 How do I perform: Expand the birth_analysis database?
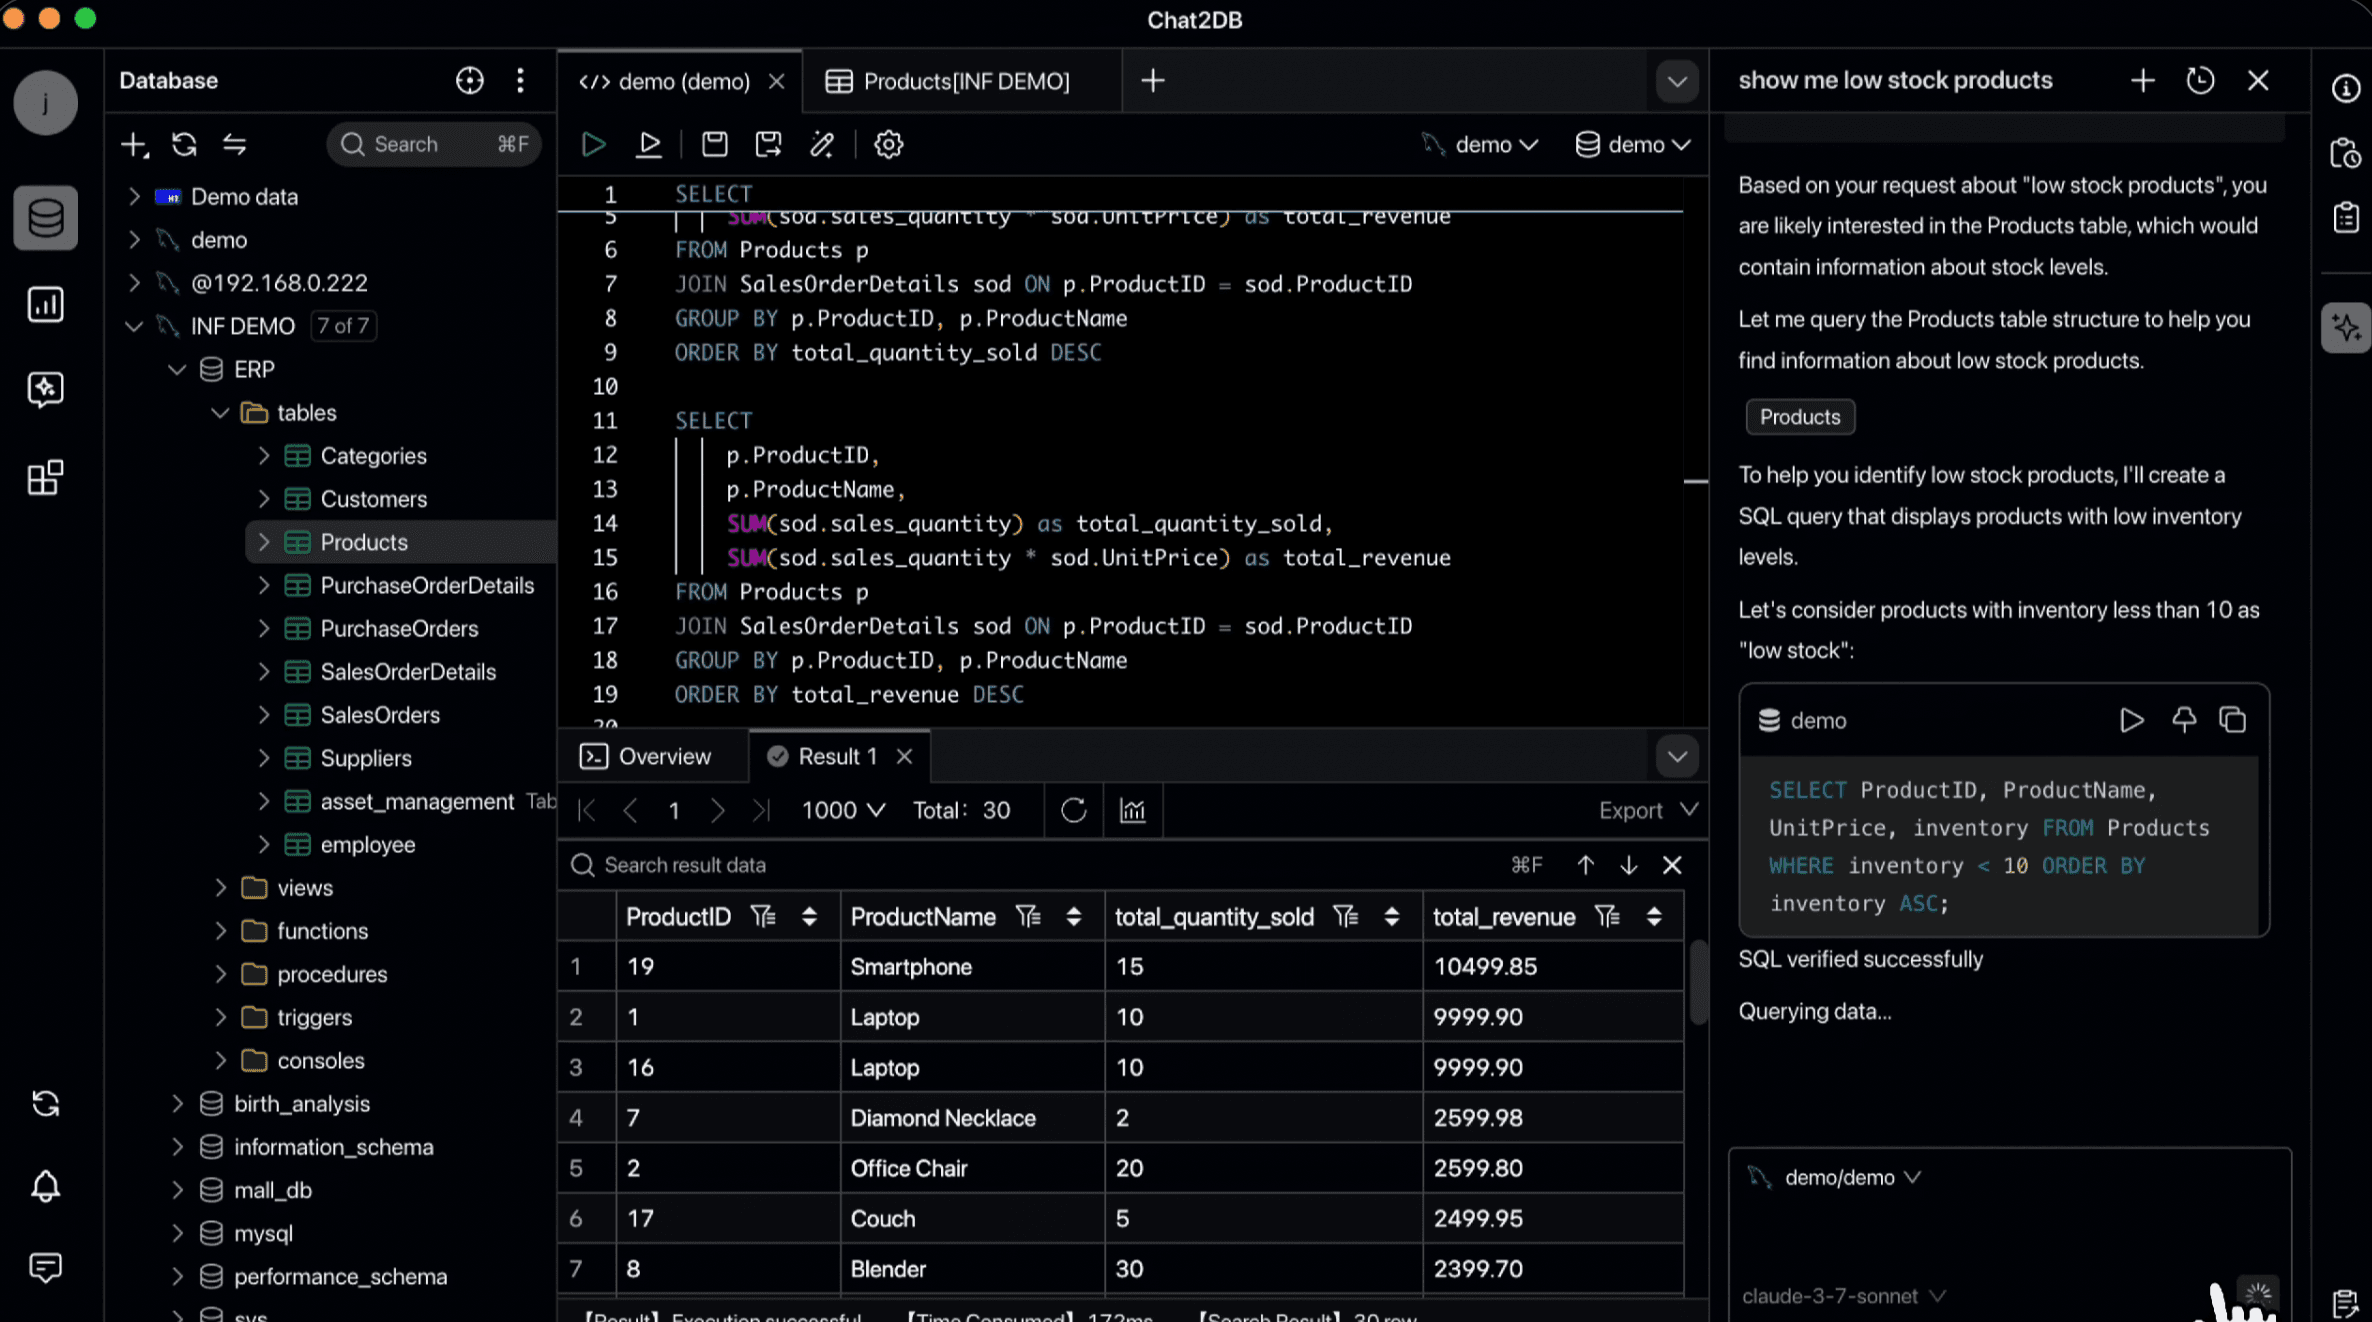[178, 1103]
